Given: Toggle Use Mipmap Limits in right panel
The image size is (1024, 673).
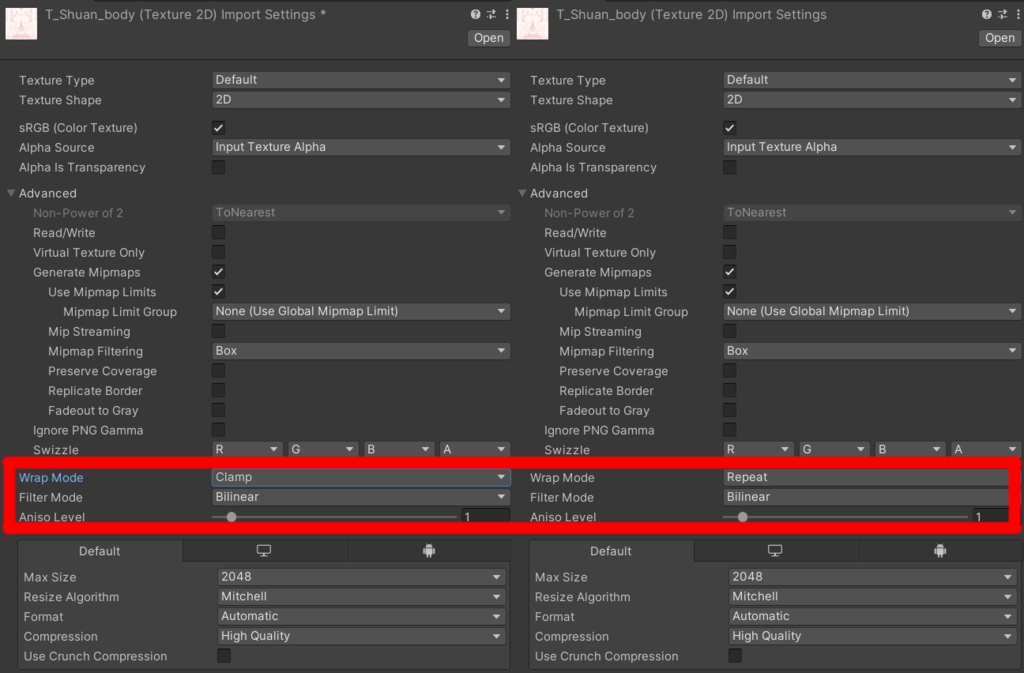Looking at the screenshot, I should pos(729,292).
